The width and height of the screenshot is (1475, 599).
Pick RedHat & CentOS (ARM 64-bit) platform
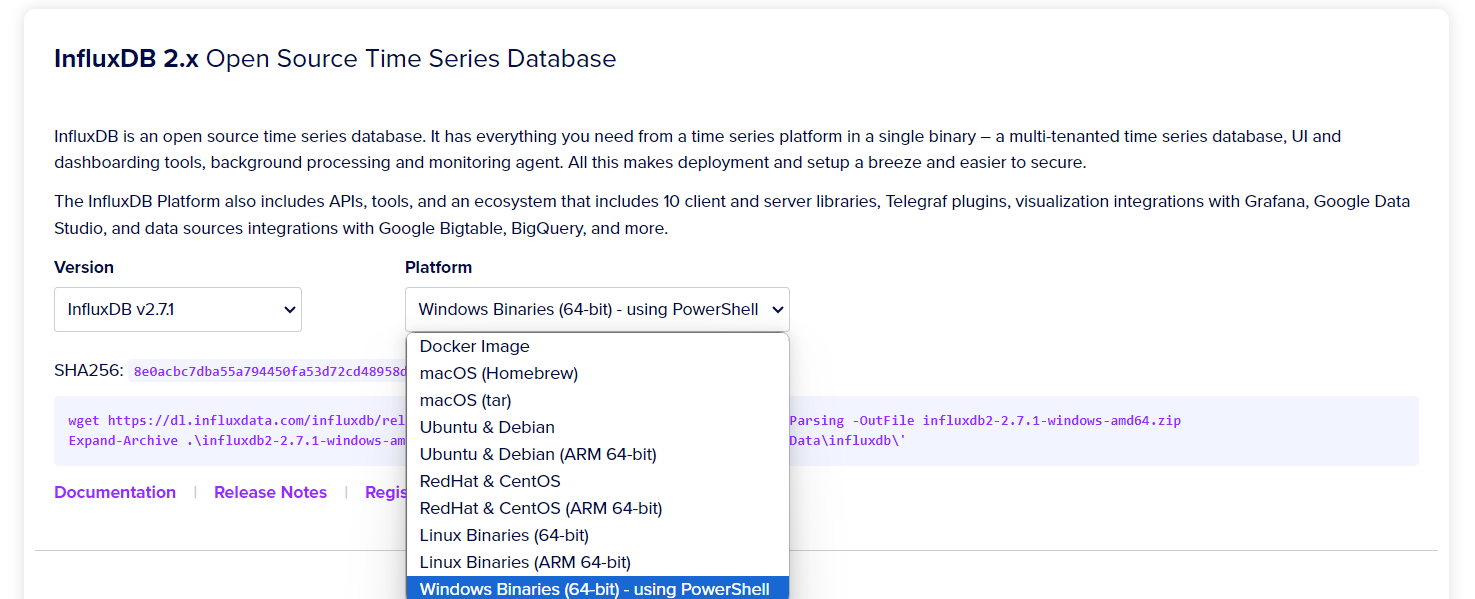click(x=597, y=508)
